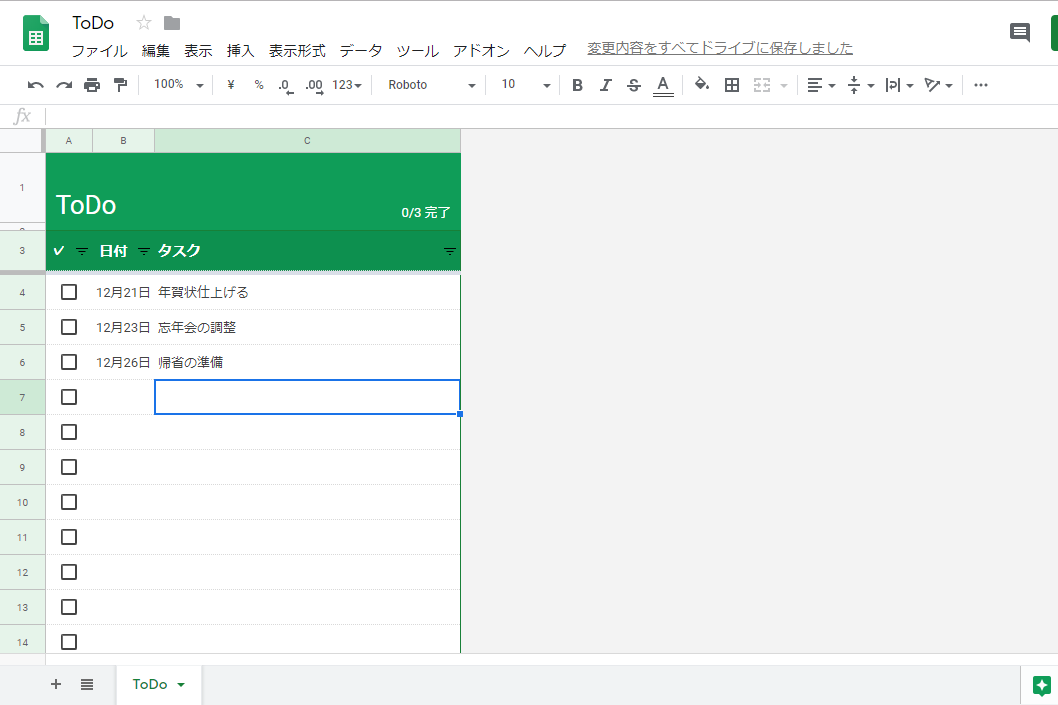Redo the last action
Viewport: 1058px width, 705px height.
[x=64, y=85]
